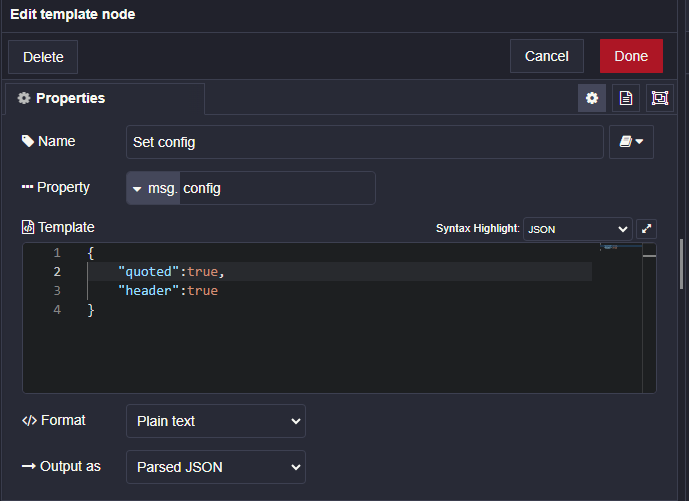
Task: Click the closing brace on line 4
Action: 91,310
